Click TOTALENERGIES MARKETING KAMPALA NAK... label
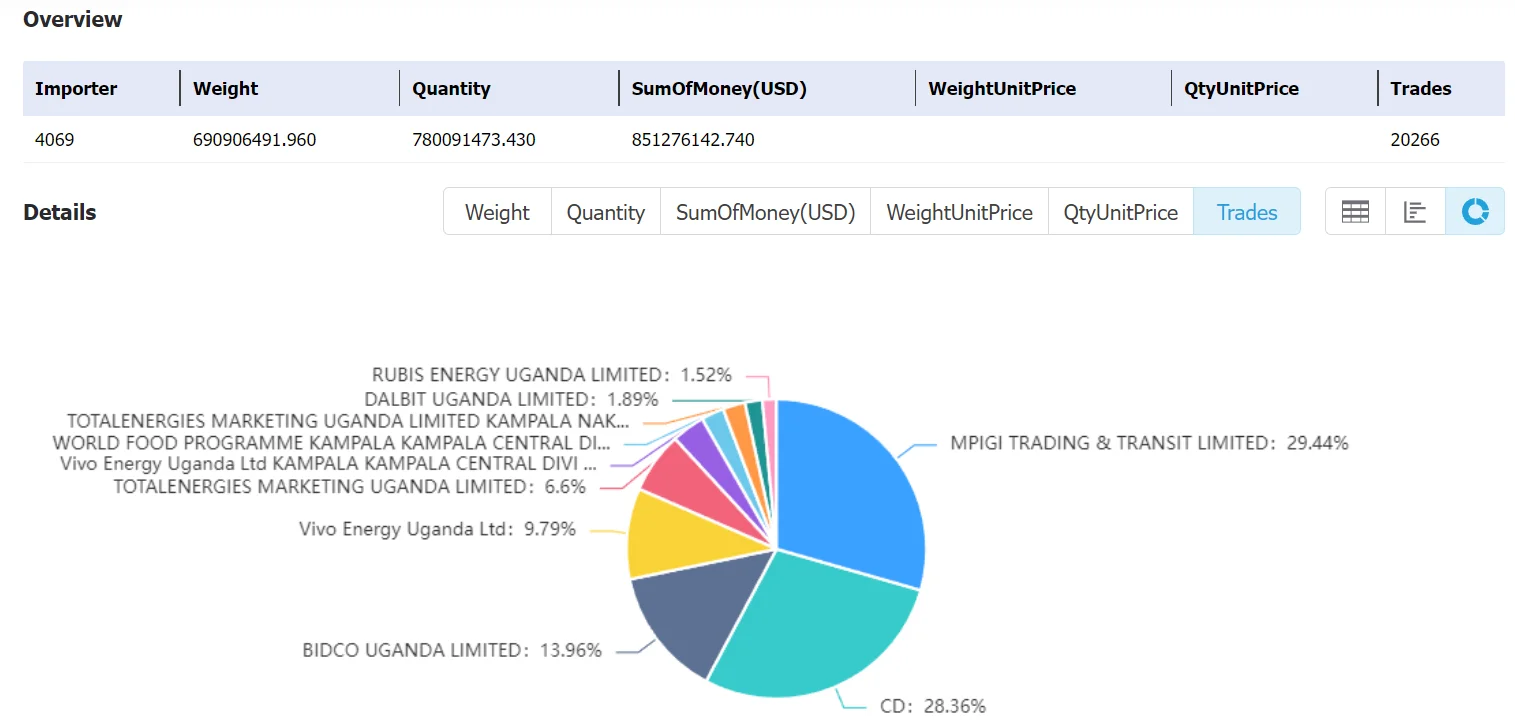Image resolution: width=1515 pixels, height=726 pixels. (348, 420)
